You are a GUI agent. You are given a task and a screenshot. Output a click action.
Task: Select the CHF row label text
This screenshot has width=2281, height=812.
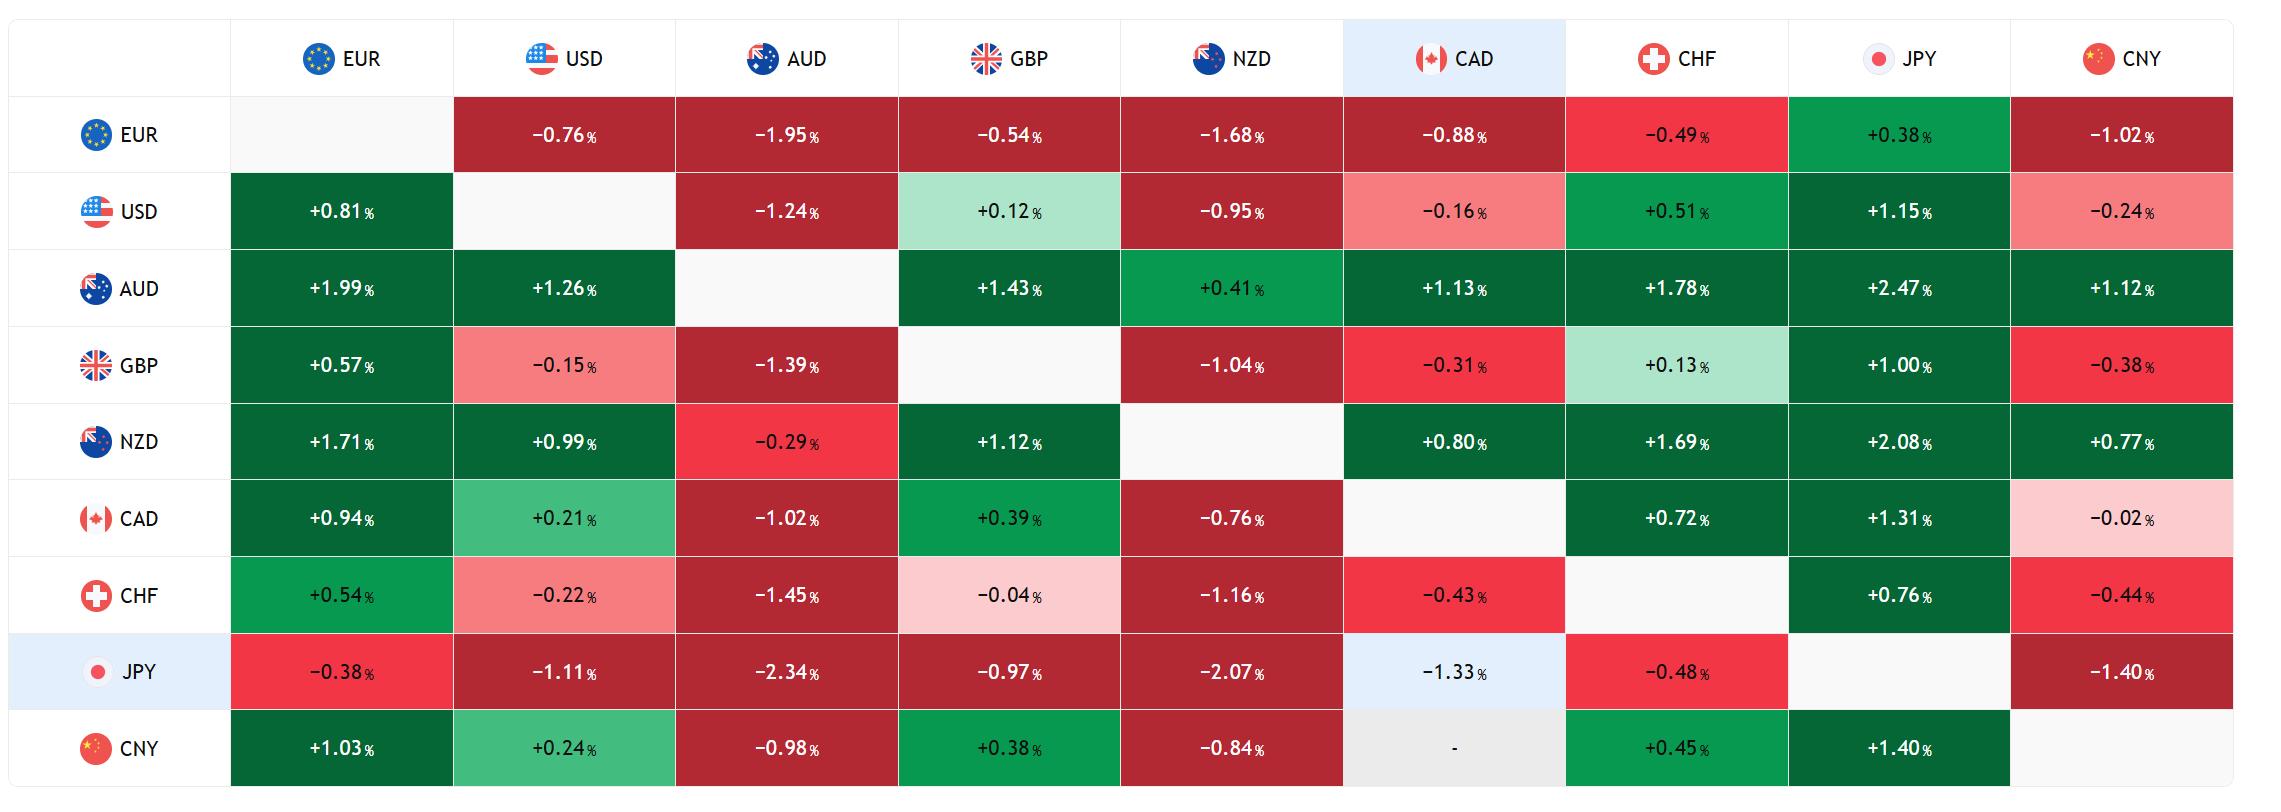[139, 596]
